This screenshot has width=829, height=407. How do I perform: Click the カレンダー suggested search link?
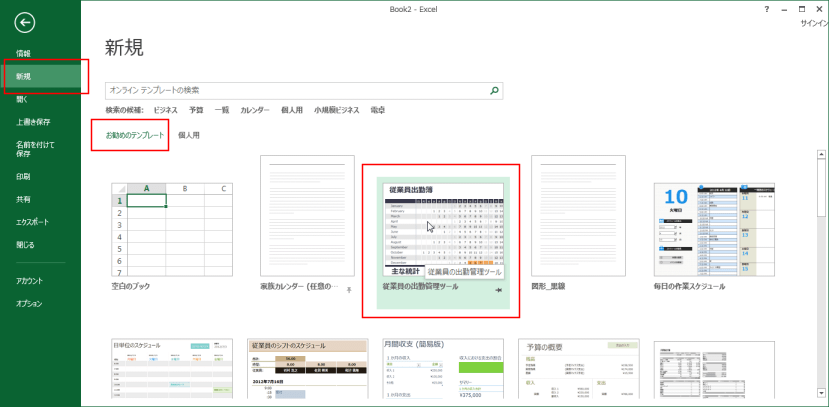coord(254,110)
